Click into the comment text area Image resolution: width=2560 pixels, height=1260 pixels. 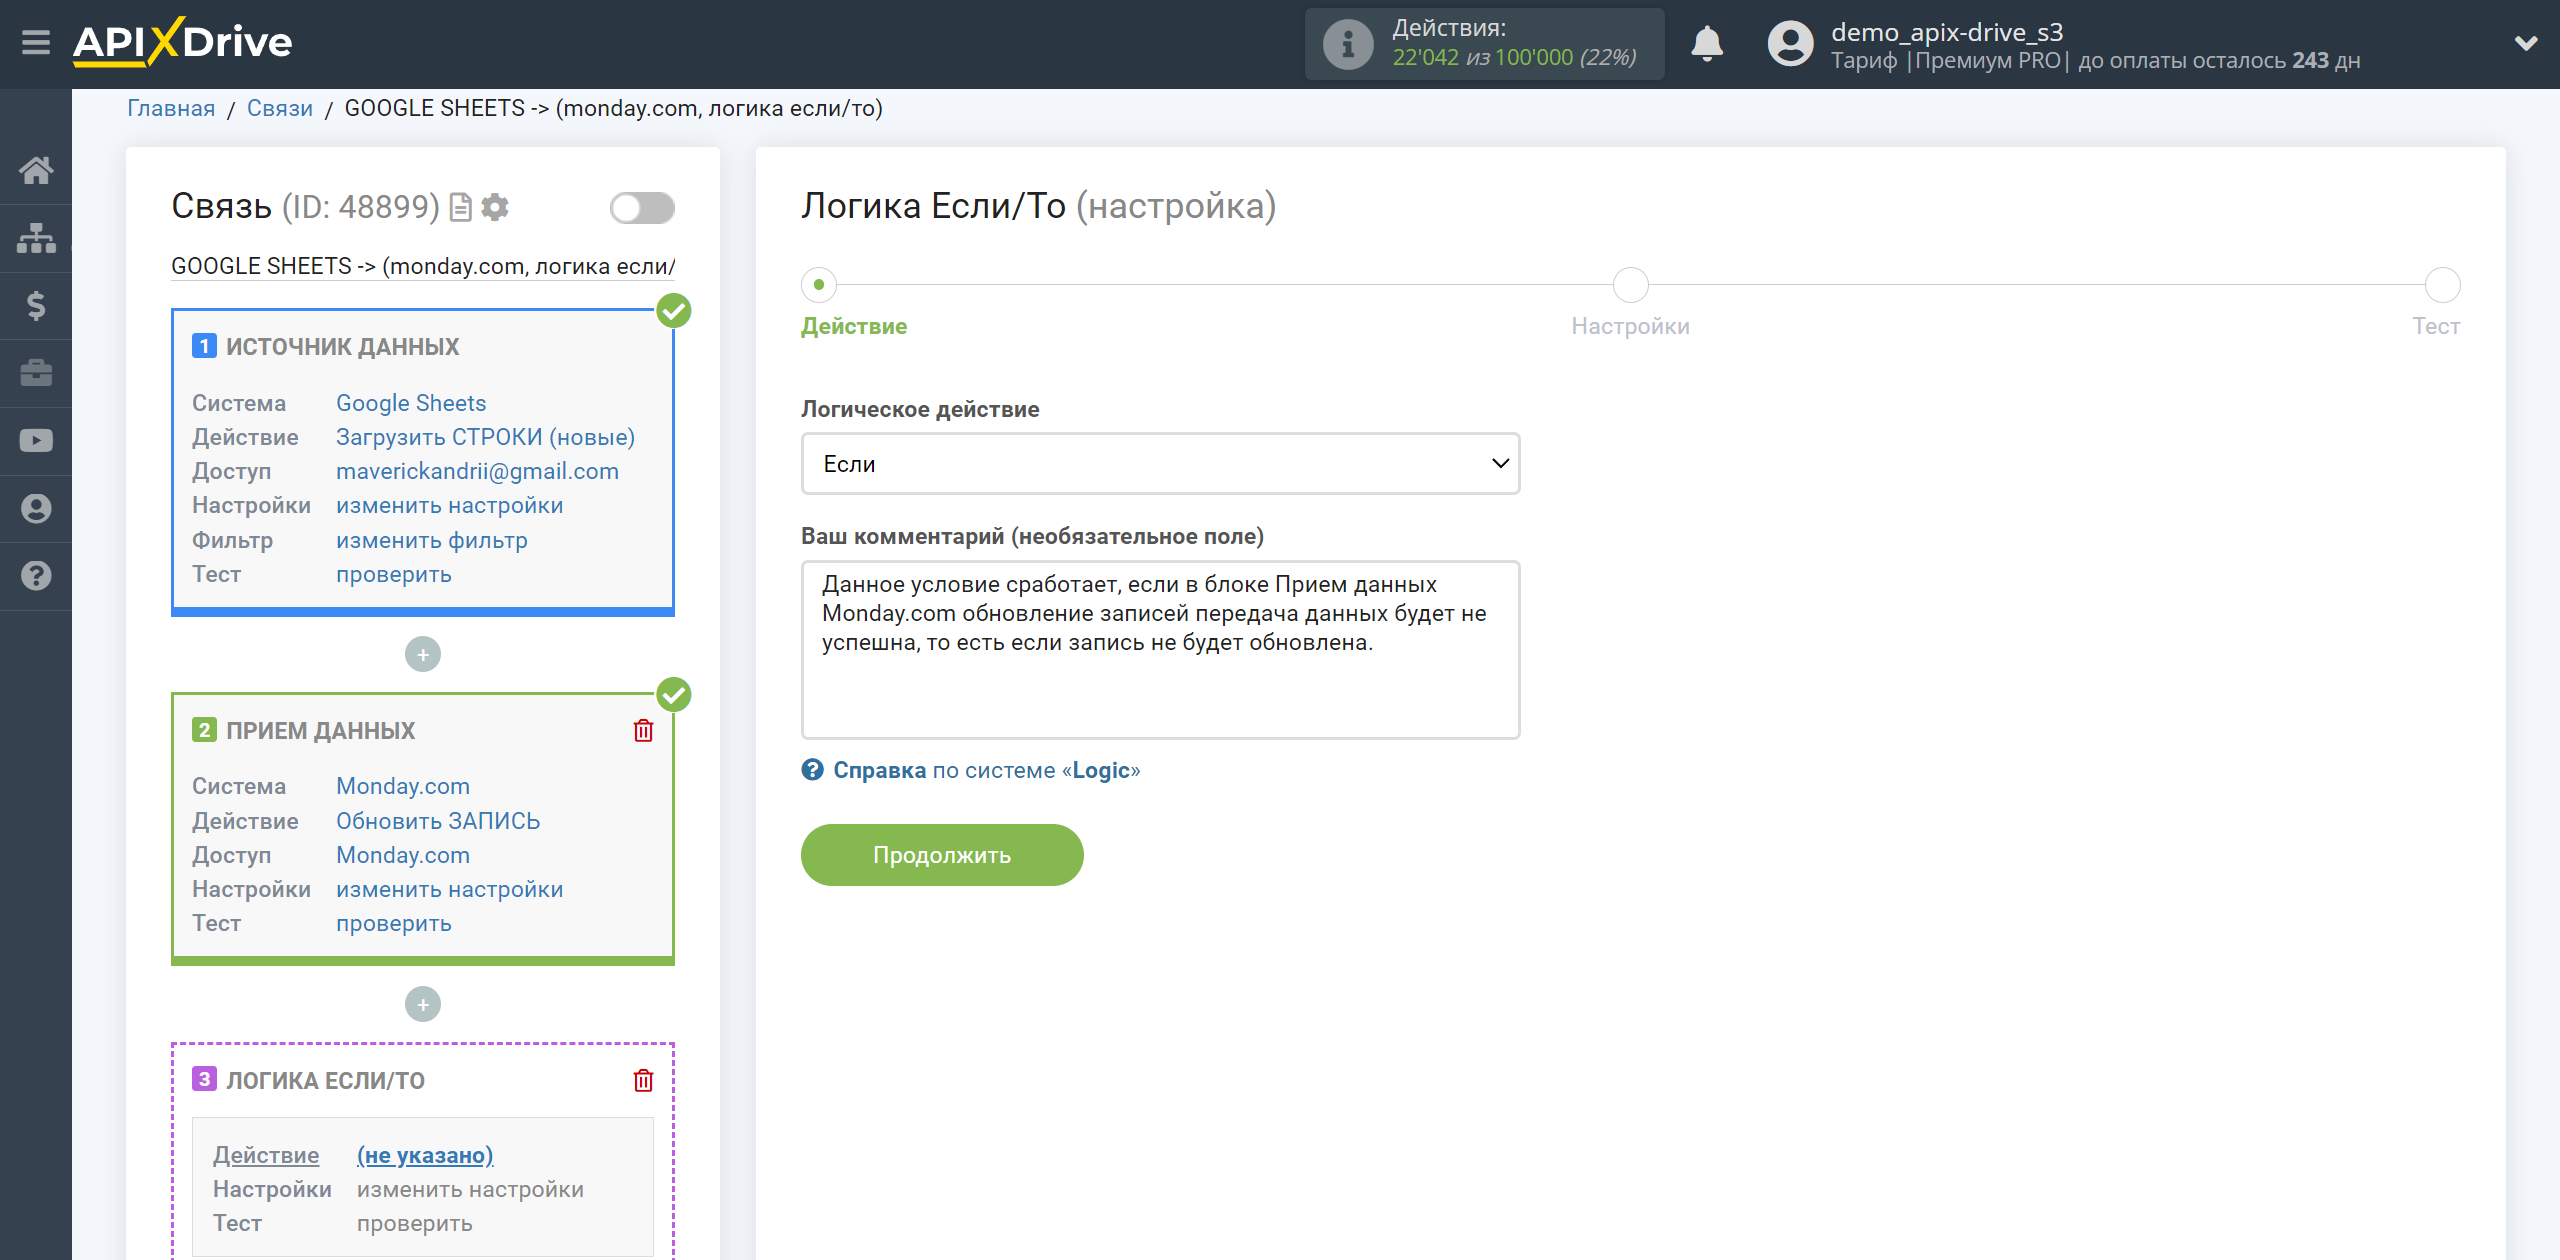(1160, 650)
